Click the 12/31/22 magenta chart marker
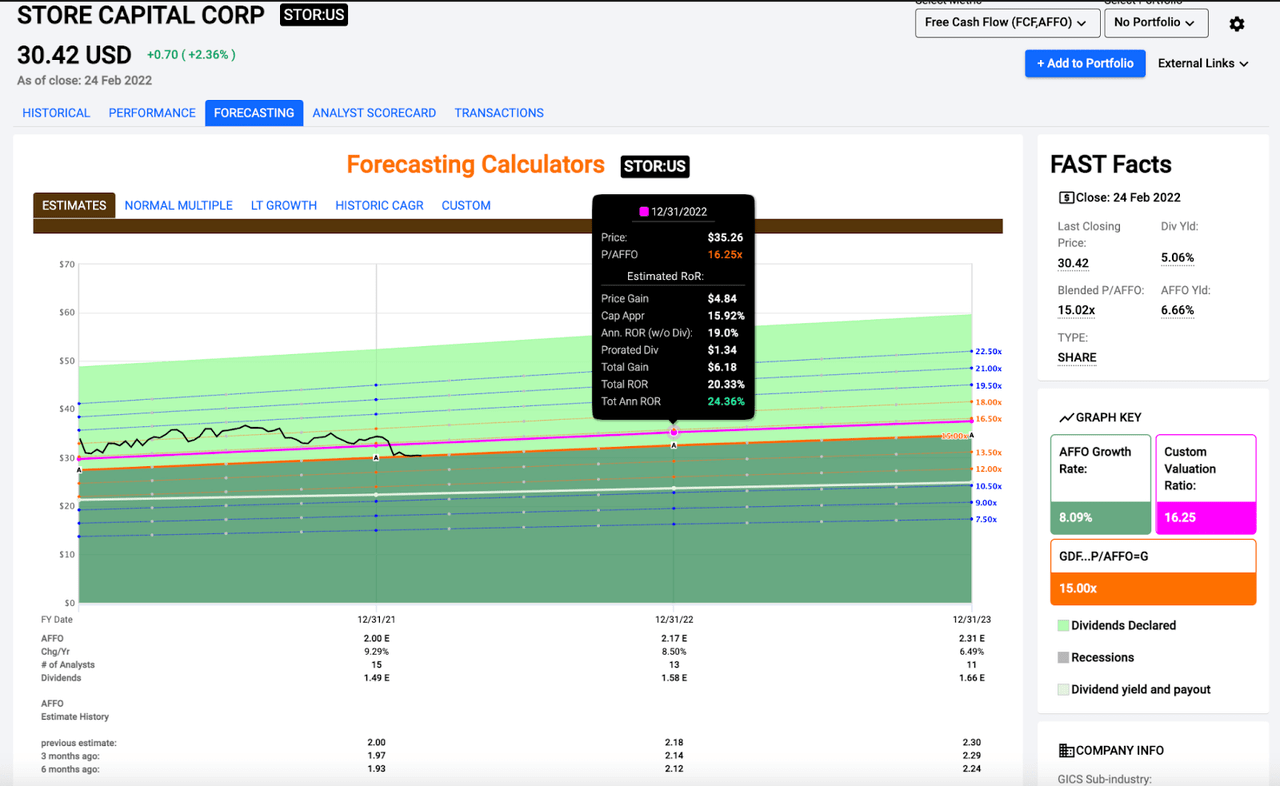This screenshot has height=786, width=1280. 674,432
